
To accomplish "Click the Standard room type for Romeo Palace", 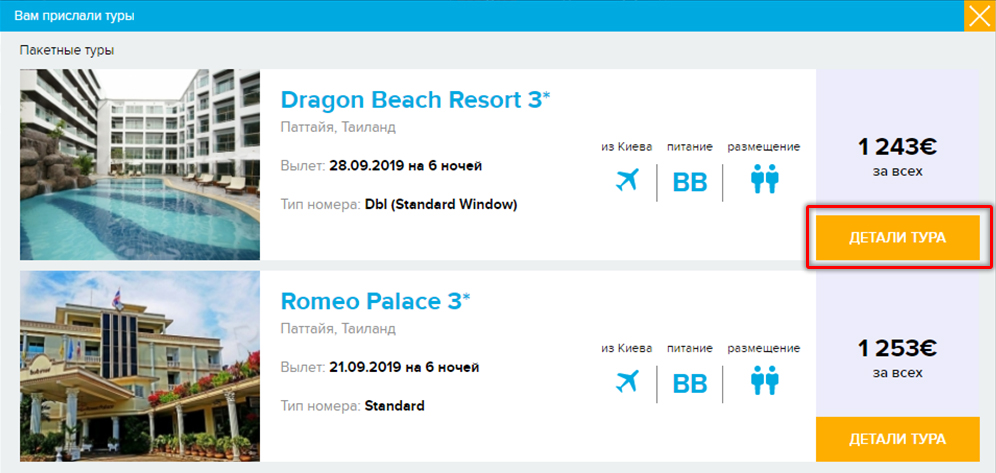I will click(394, 406).
